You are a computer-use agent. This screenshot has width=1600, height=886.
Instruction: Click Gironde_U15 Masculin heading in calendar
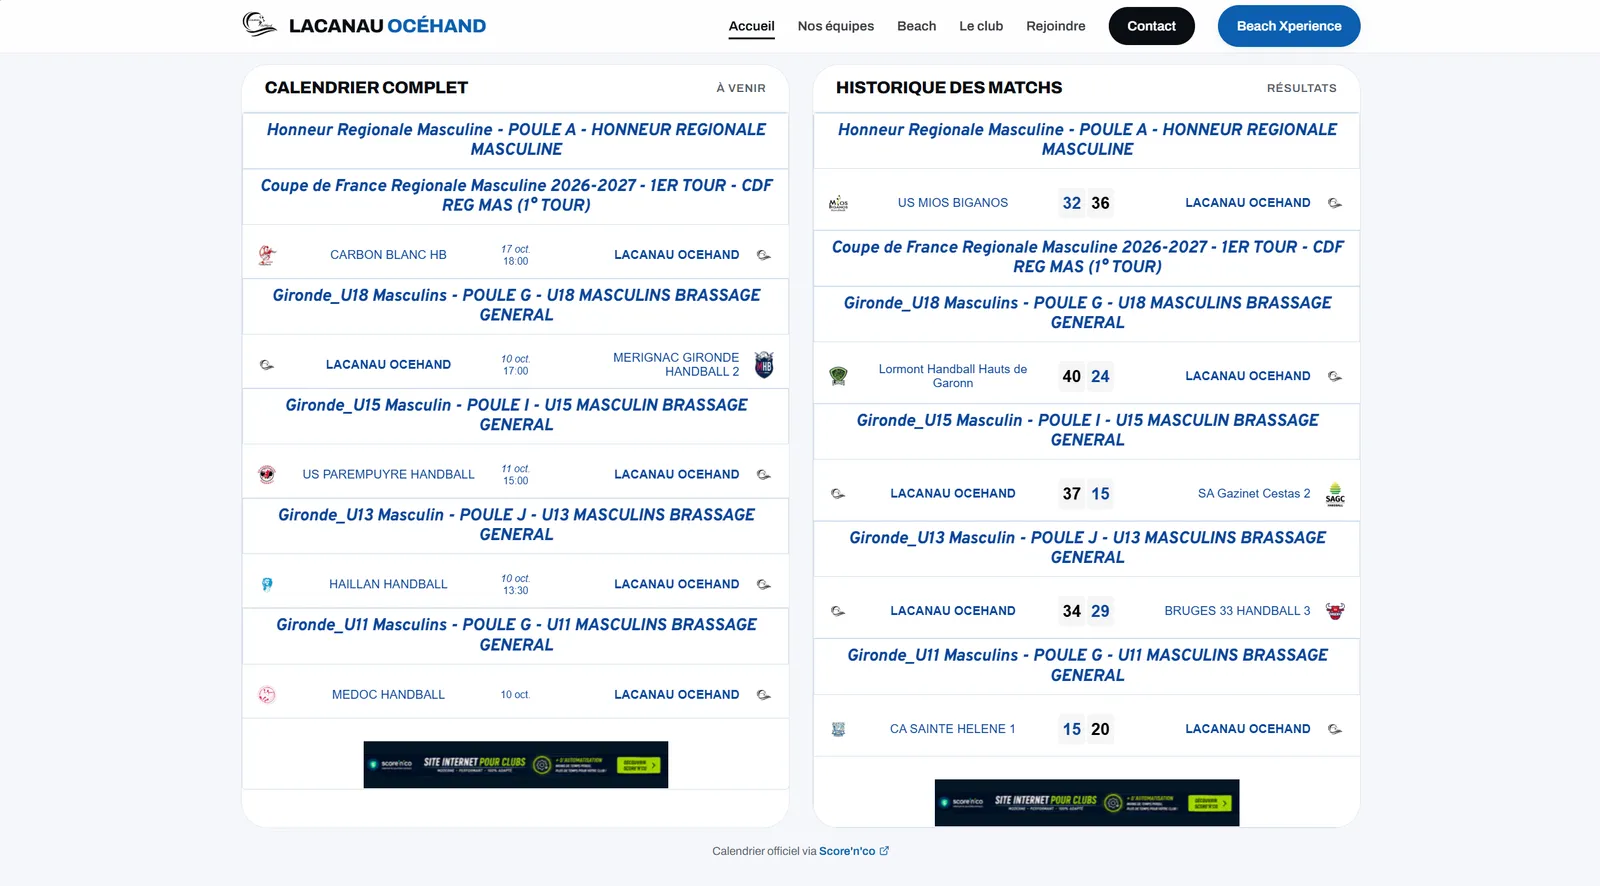[x=516, y=415]
